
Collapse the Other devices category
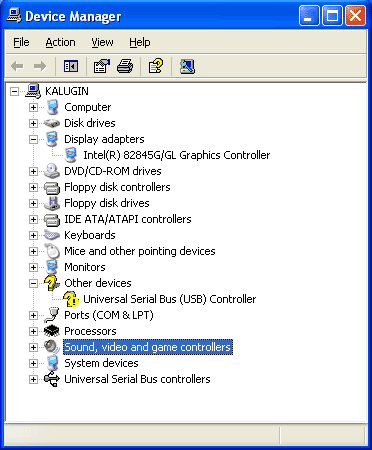33,283
